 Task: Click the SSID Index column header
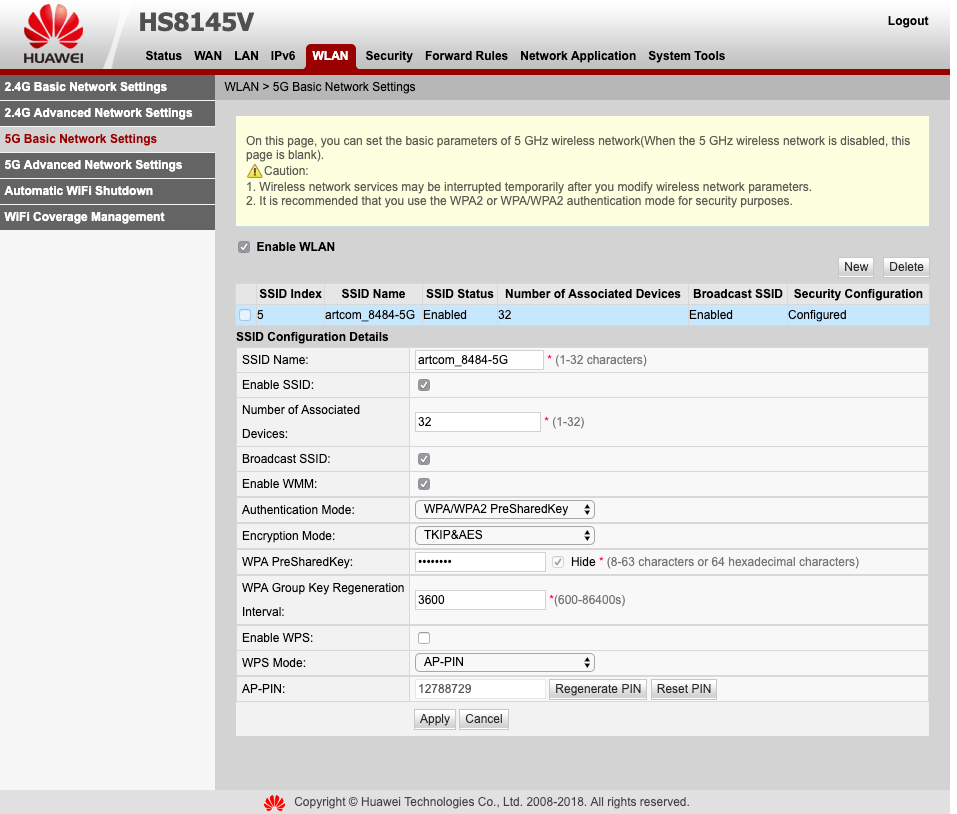coord(291,294)
